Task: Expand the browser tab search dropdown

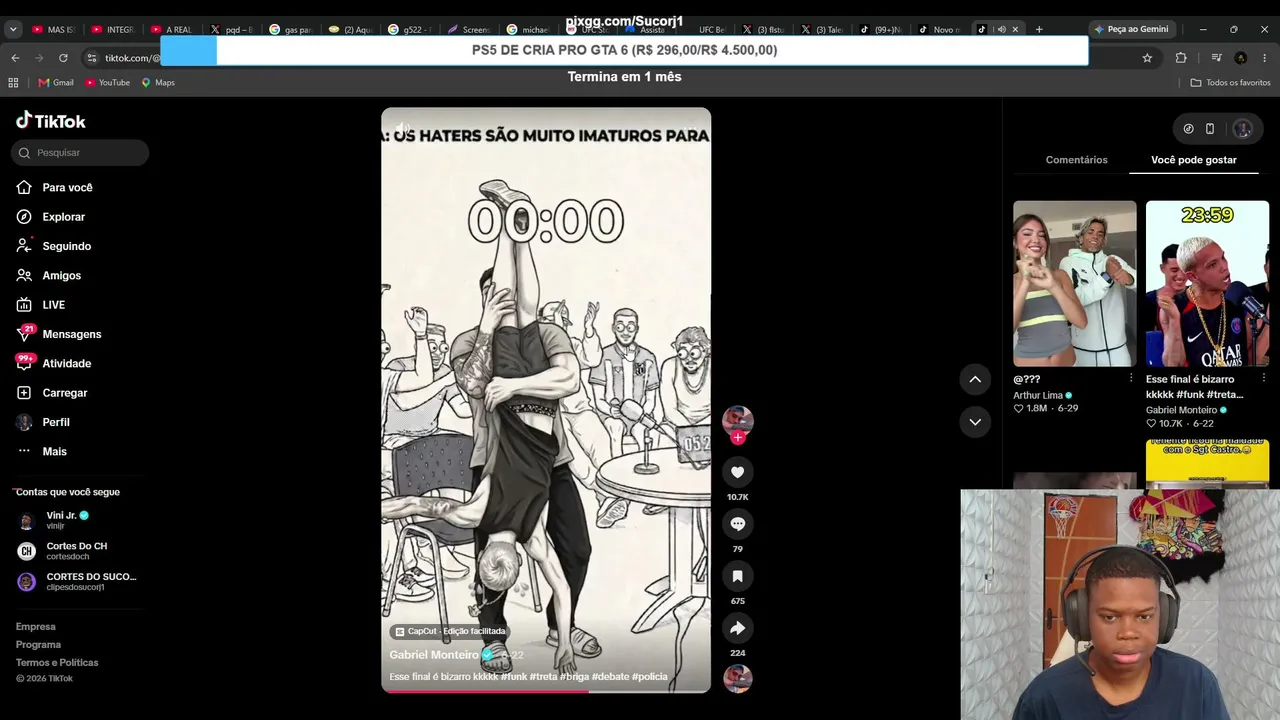Action: point(13,30)
